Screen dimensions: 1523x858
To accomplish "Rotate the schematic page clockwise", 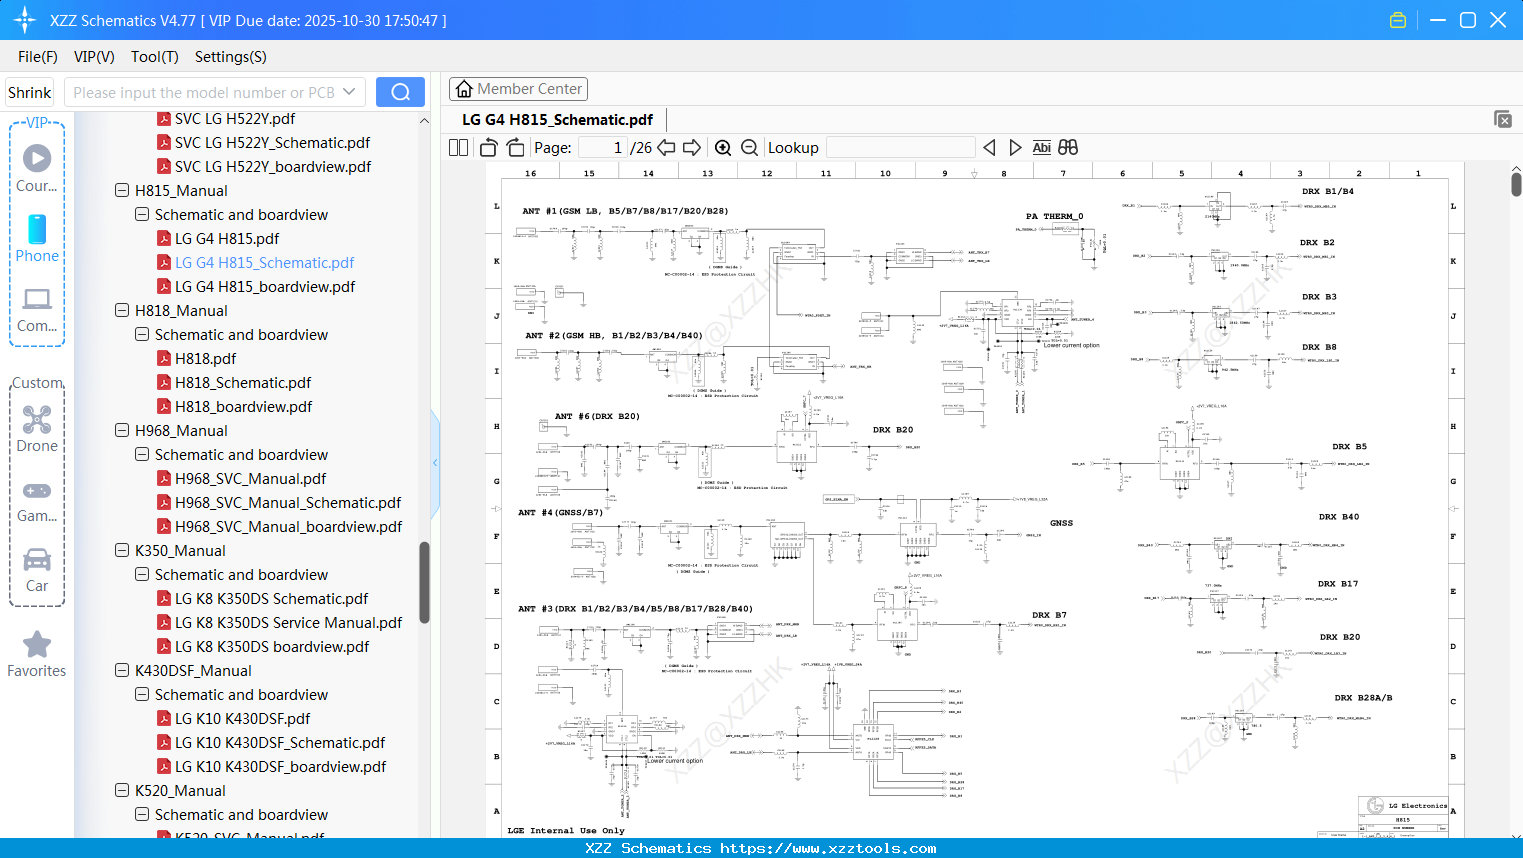I will pyautogui.click(x=514, y=147).
